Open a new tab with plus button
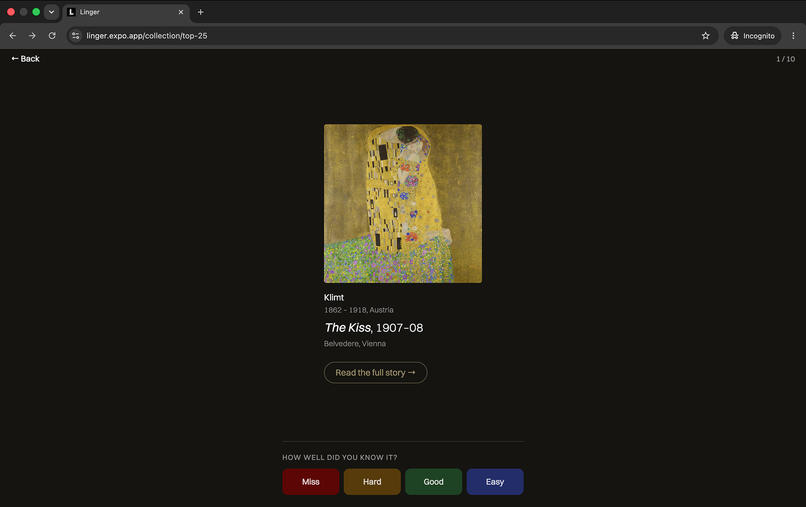Screen dimensions: 806x507 (x=200, y=12)
